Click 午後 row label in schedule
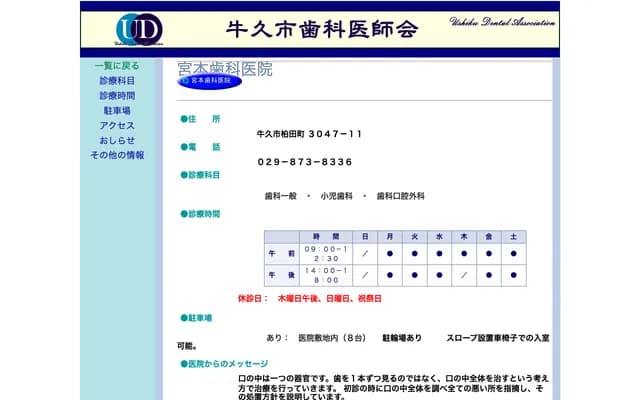 tap(282, 276)
